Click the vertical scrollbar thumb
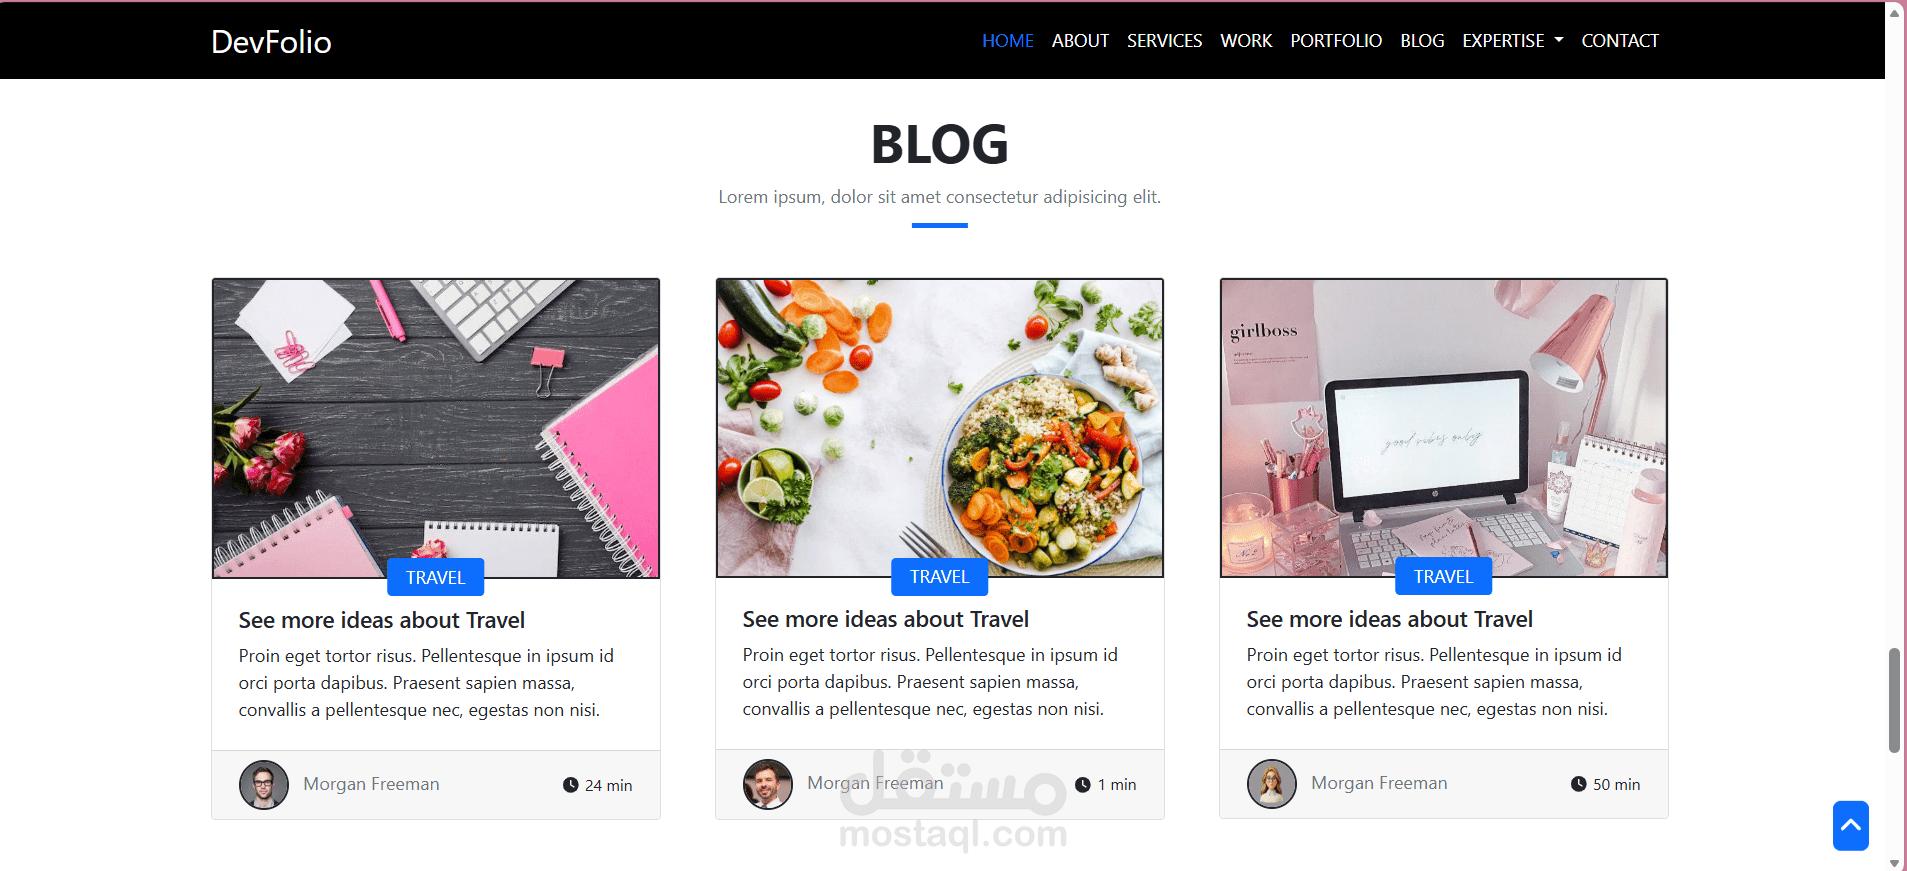The image size is (1907, 871). tap(1894, 700)
